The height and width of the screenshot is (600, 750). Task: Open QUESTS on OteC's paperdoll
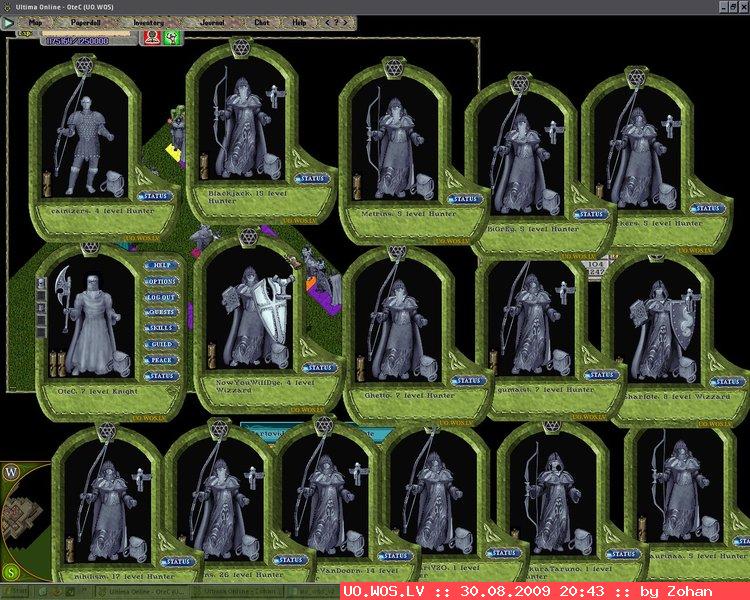(x=162, y=312)
